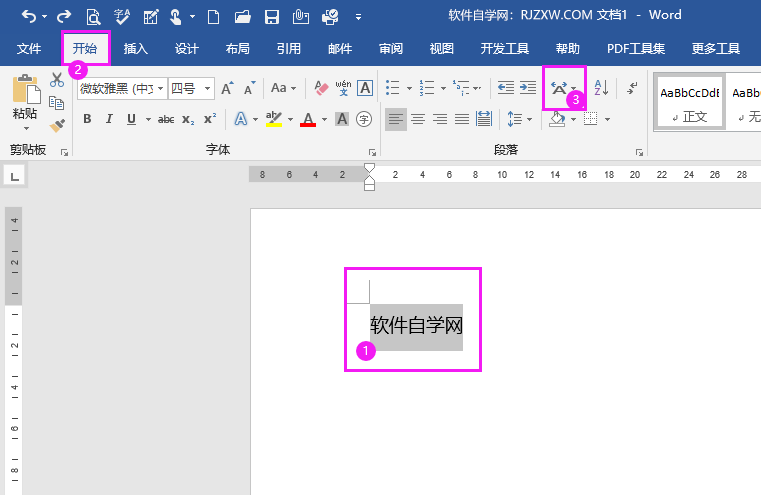
Task: Decrease paragraph indent
Action: coord(506,88)
